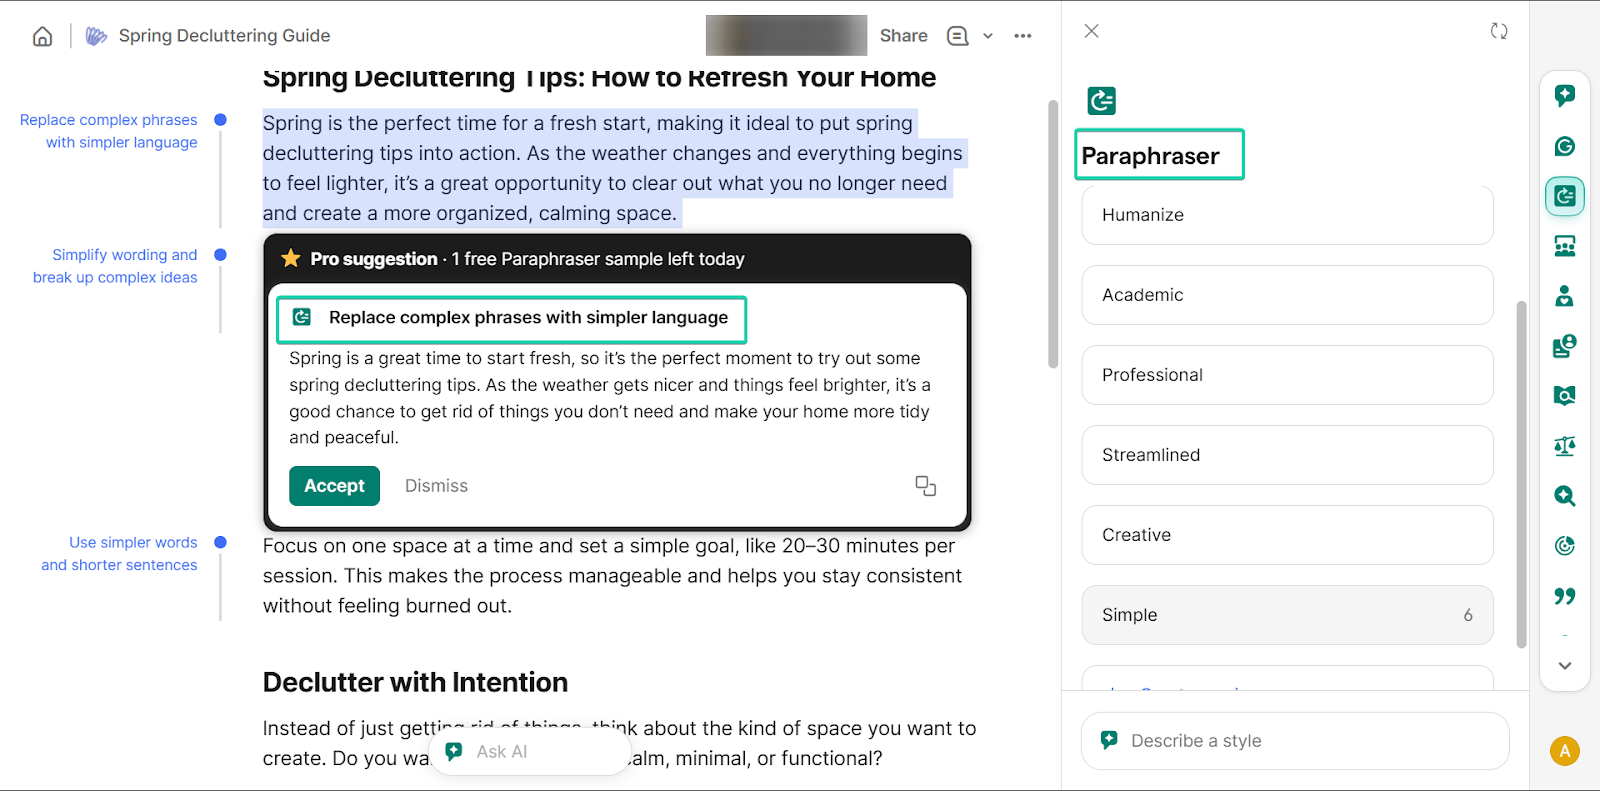
Task: Close the Paraphraser panel
Action: coord(1092,31)
